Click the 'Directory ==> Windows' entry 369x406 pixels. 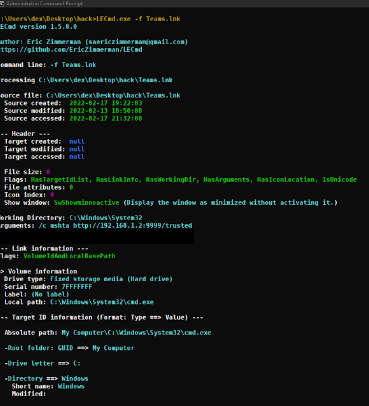46,379
